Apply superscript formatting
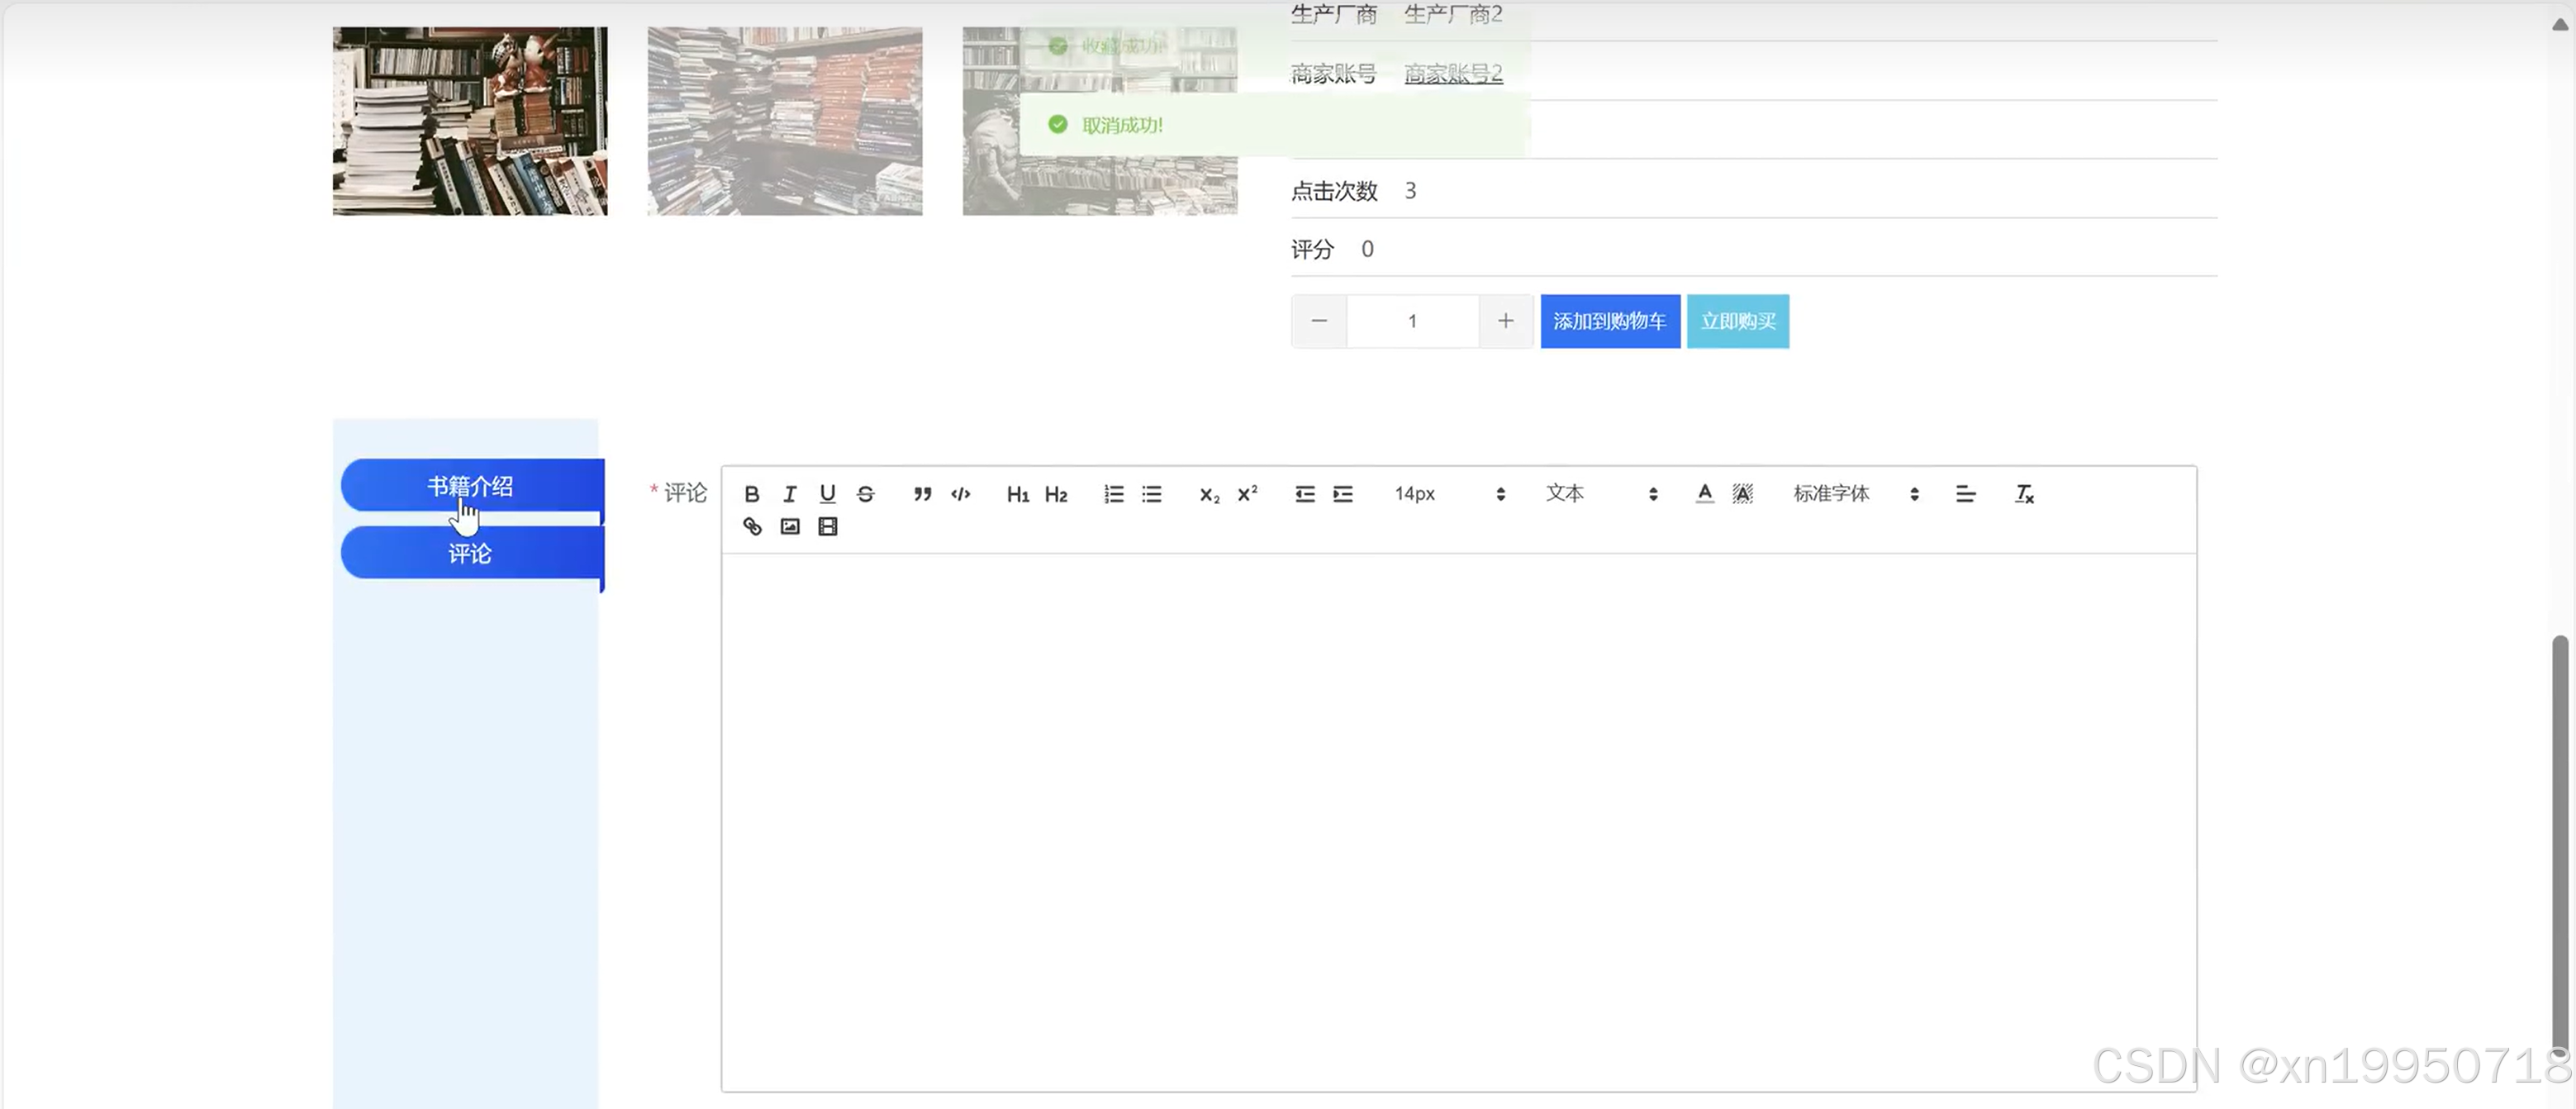Viewport: 2576px width, 1109px height. (x=1247, y=494)
